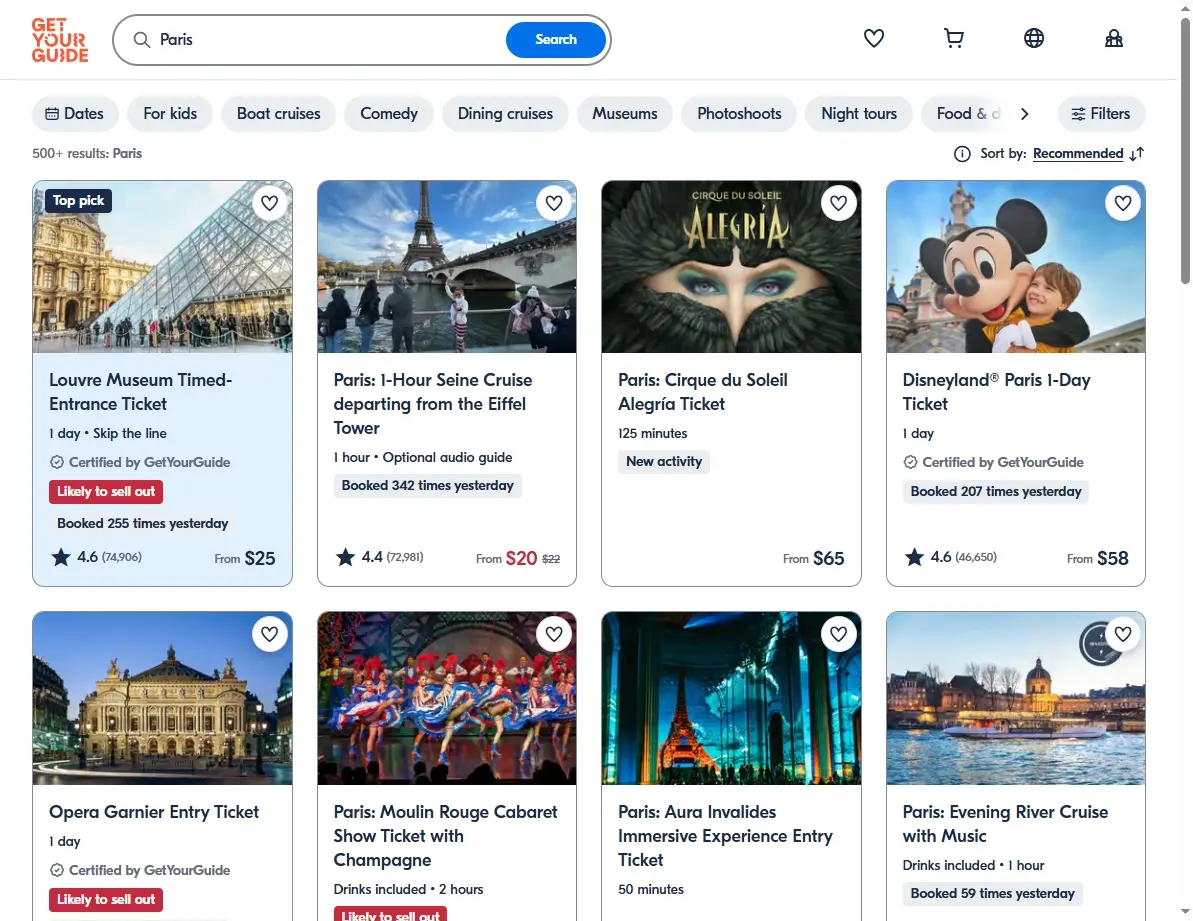
Task: Select the Dining cruises filter chip
Action: [x=505, y=113]
